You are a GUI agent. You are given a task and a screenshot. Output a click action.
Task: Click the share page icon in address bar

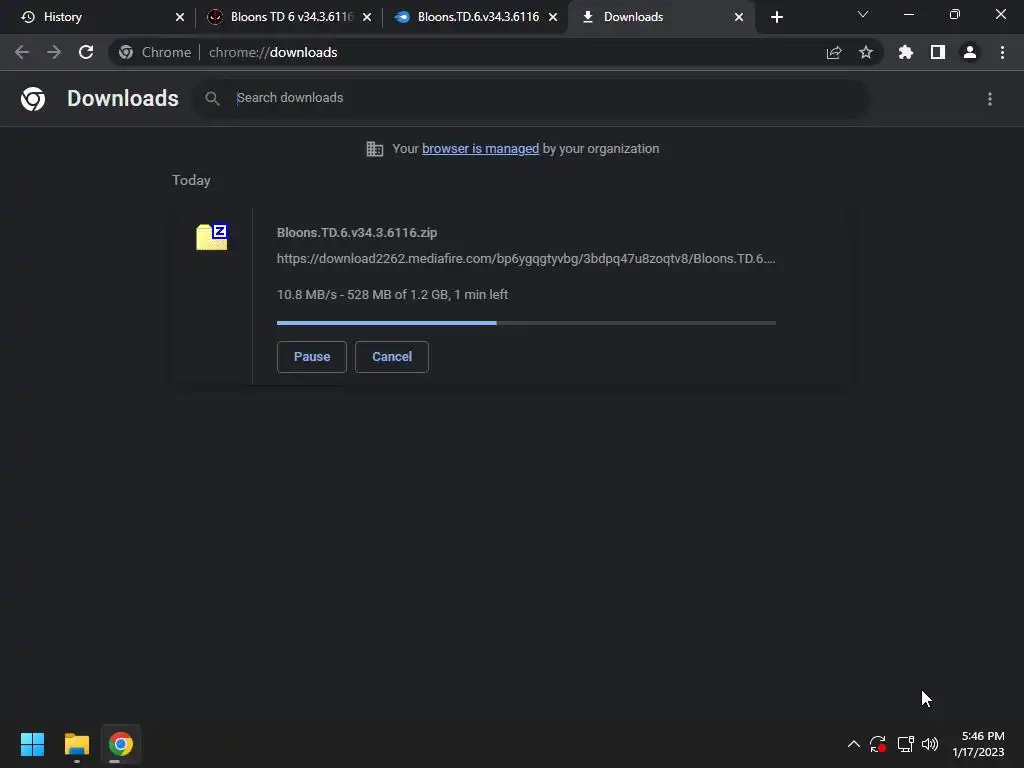[834, 52]
